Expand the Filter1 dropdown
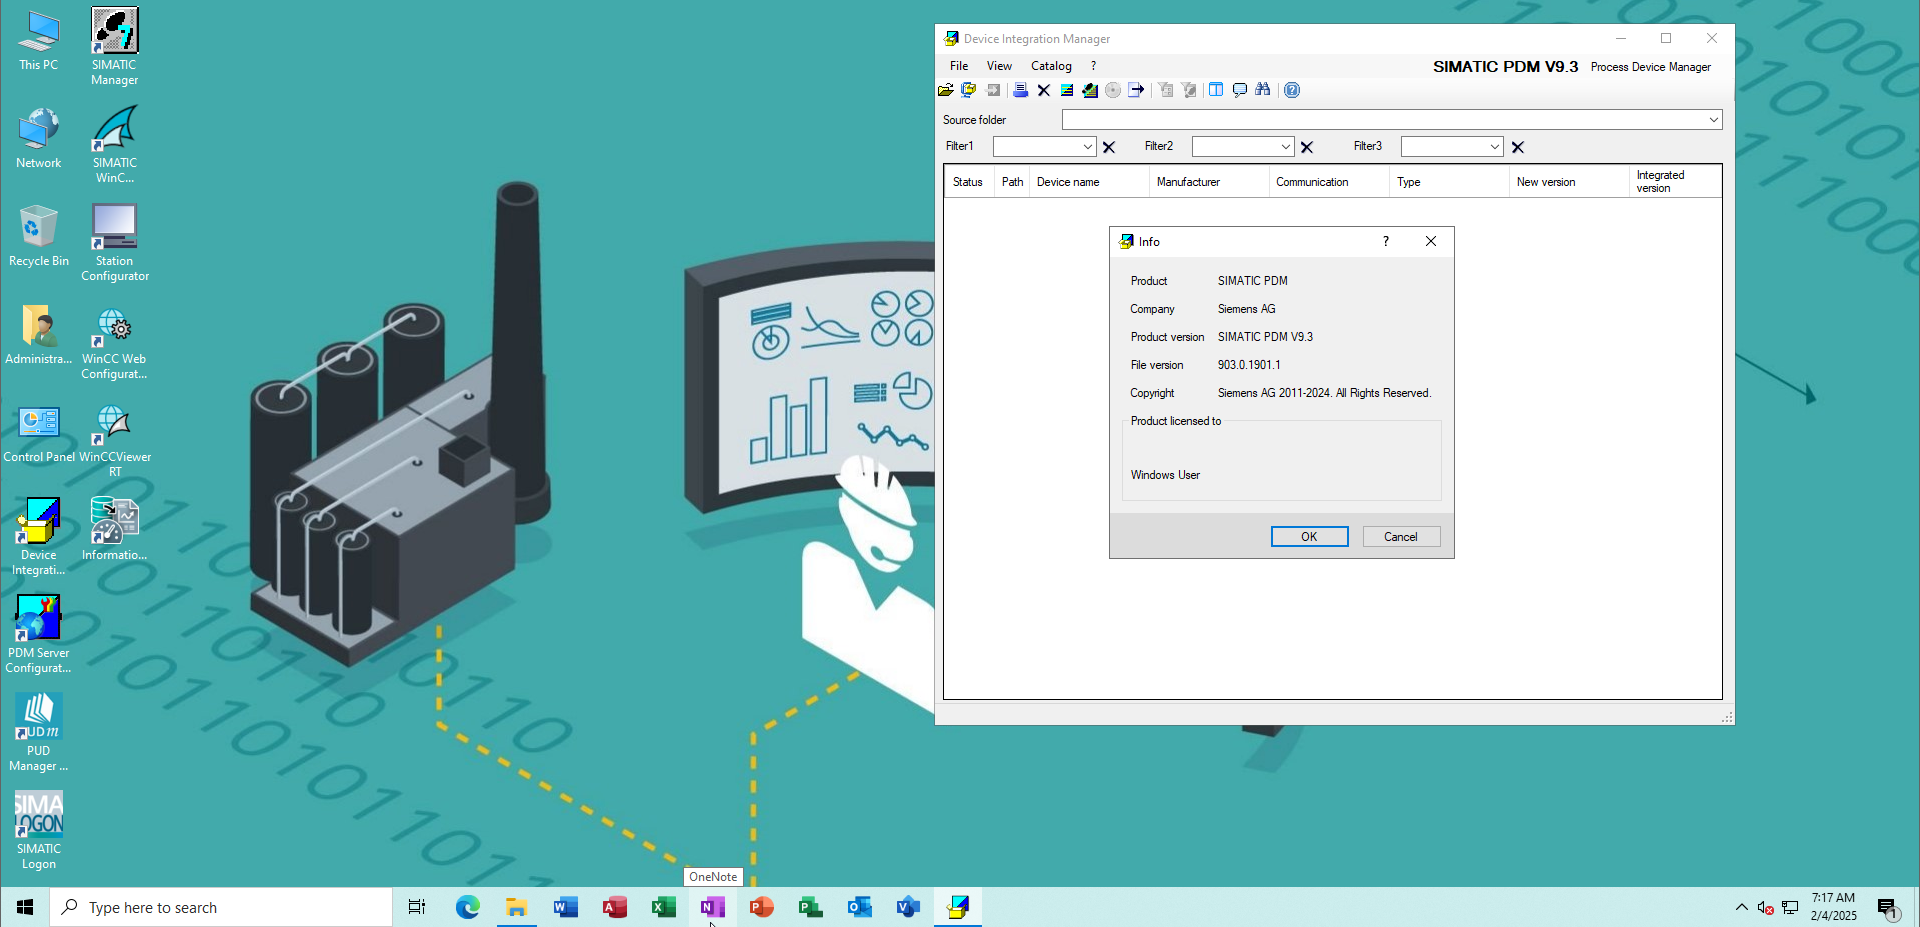The width and height of the screenshot is (1920, 927). (1088, 147)
